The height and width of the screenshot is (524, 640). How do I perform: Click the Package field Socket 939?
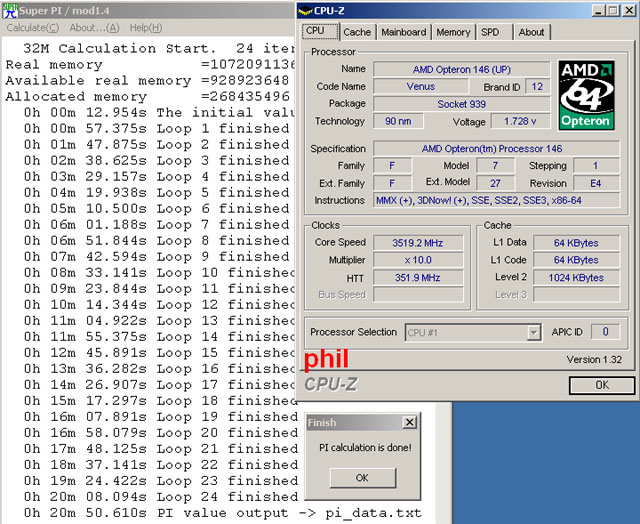coord(462,104)
